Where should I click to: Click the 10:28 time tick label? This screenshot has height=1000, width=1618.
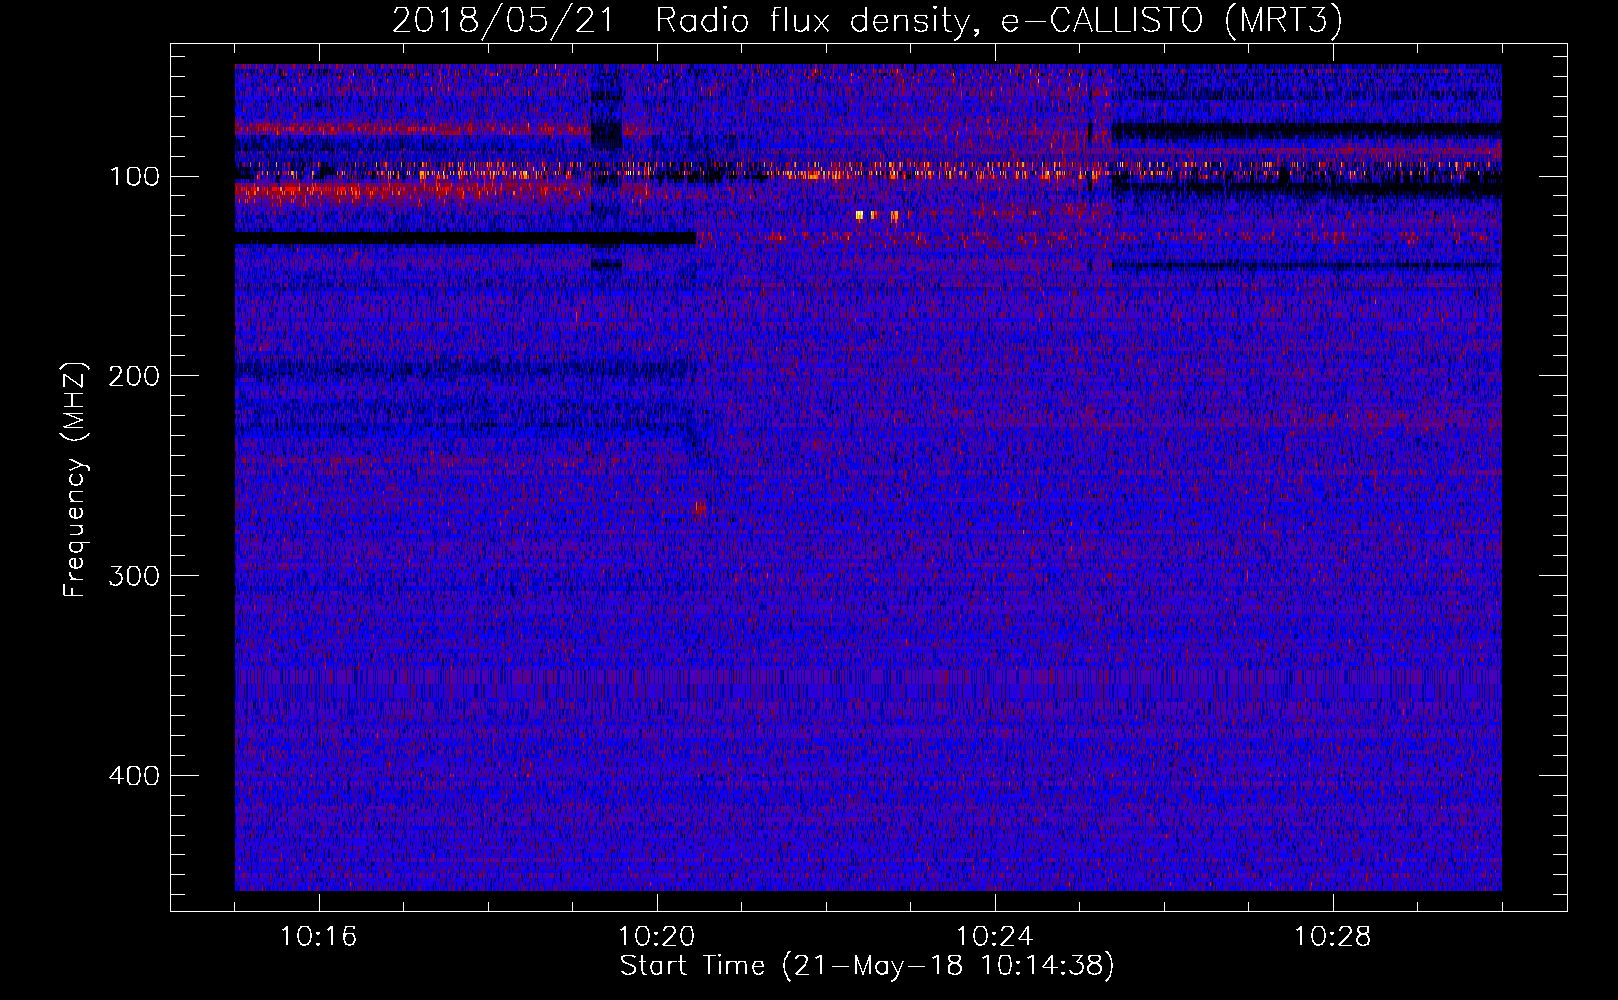[x=1332, y=937]
